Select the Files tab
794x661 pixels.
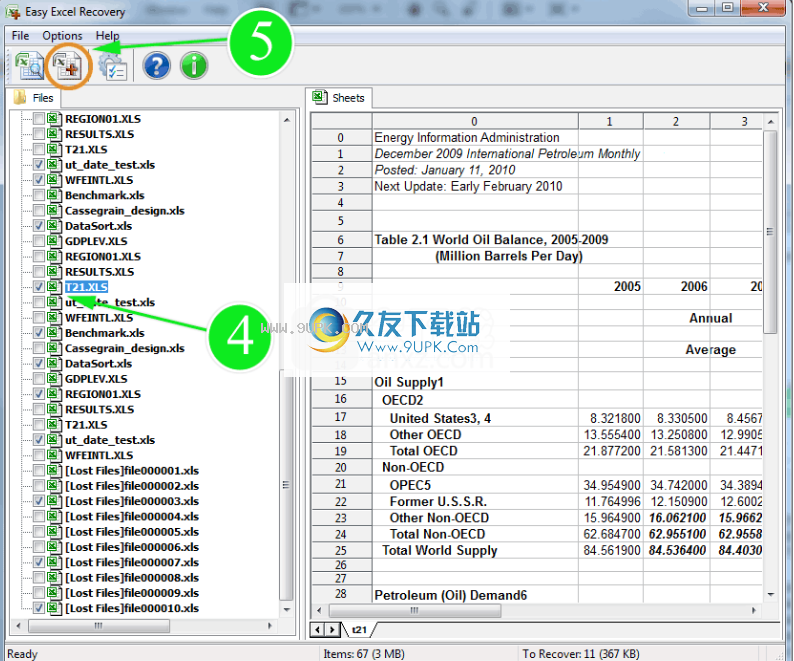pyautogui.click(x=34, y=98)
